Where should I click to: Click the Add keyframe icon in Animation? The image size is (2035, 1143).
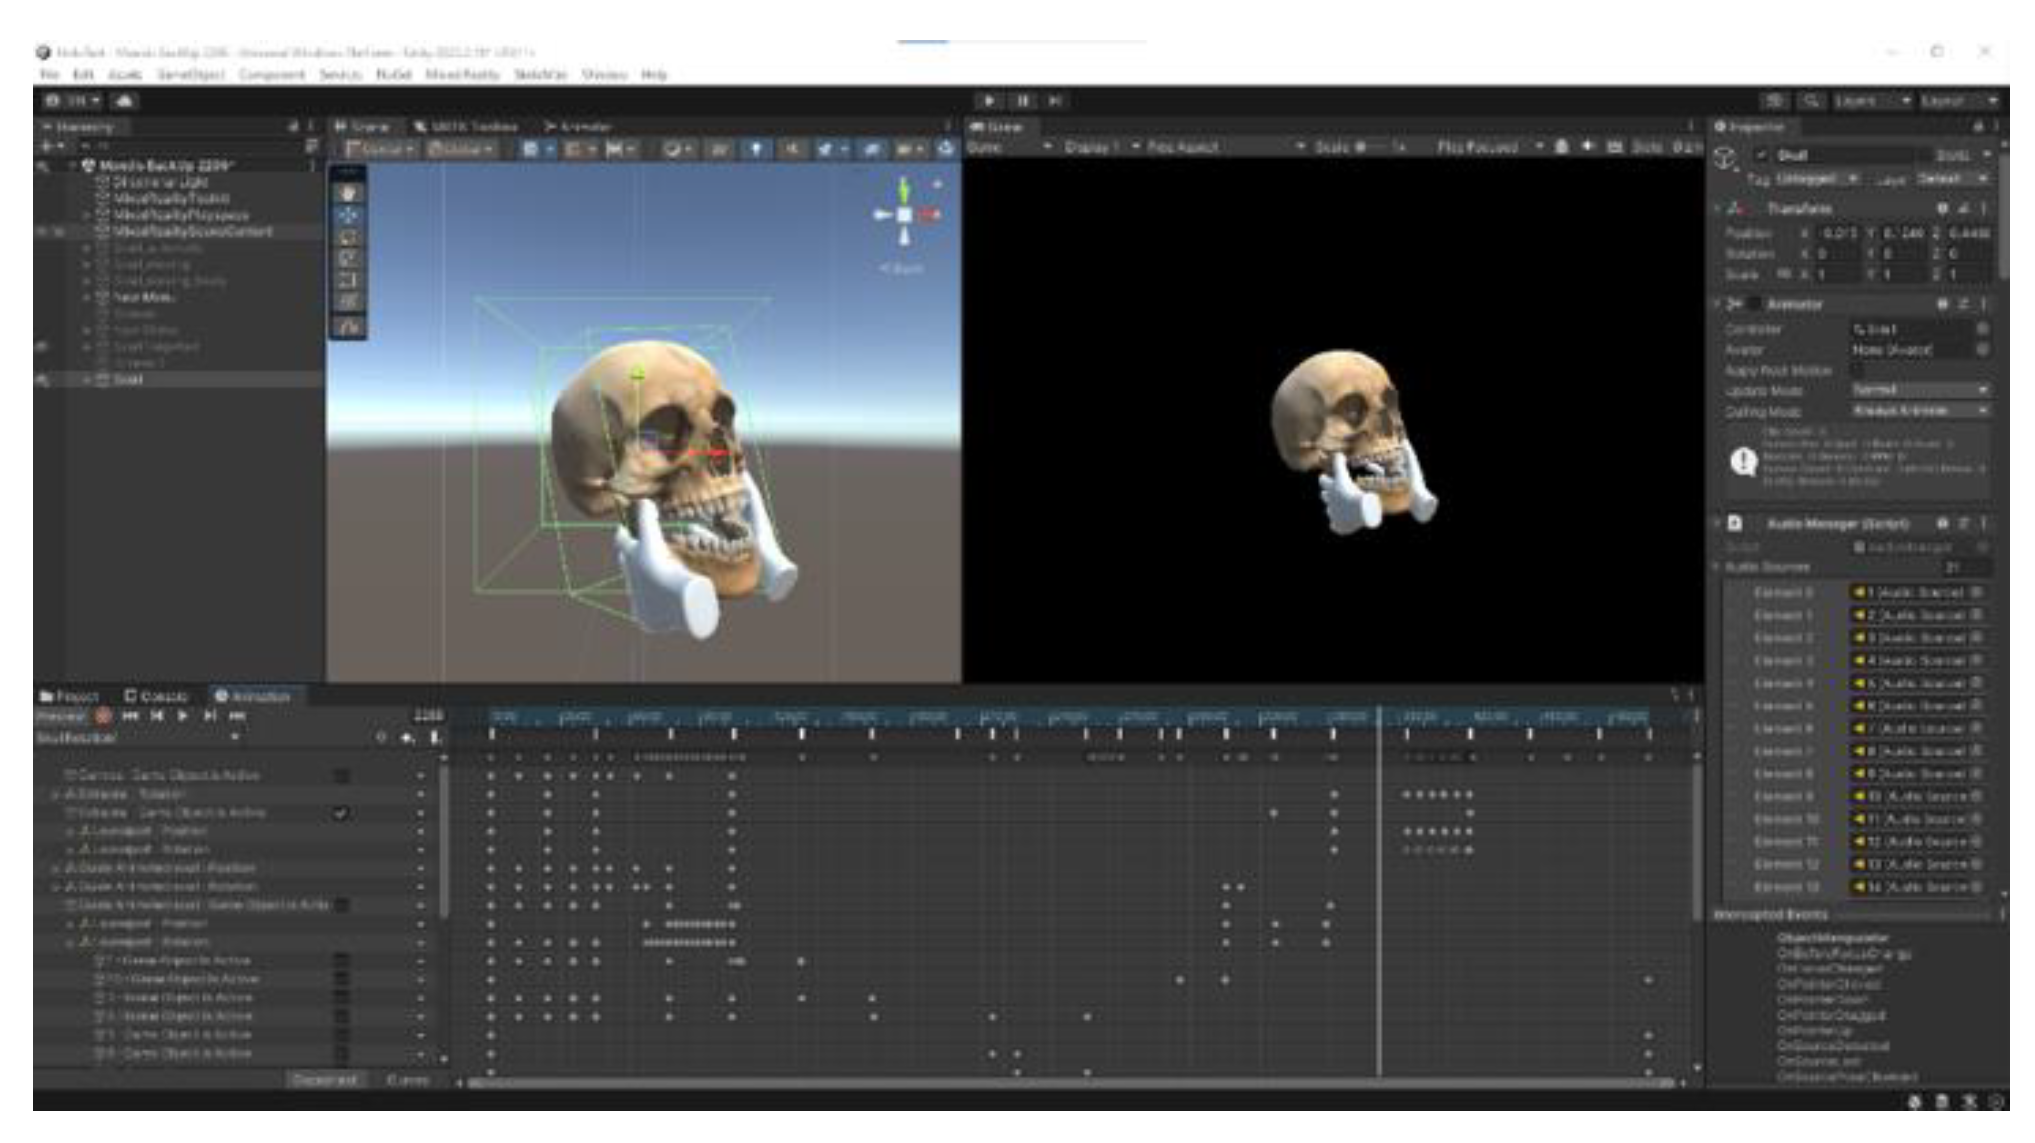pos(407,738)
